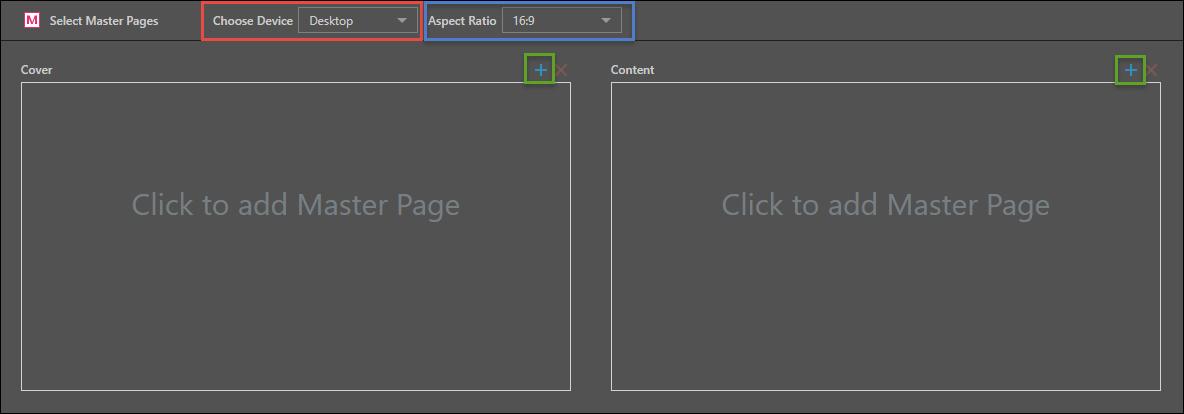This screenshot has width=1184, height=414.
Task: Click the empty header area right of Aspect Ratio
Action: pyautogui.click(x=900, y=21)
